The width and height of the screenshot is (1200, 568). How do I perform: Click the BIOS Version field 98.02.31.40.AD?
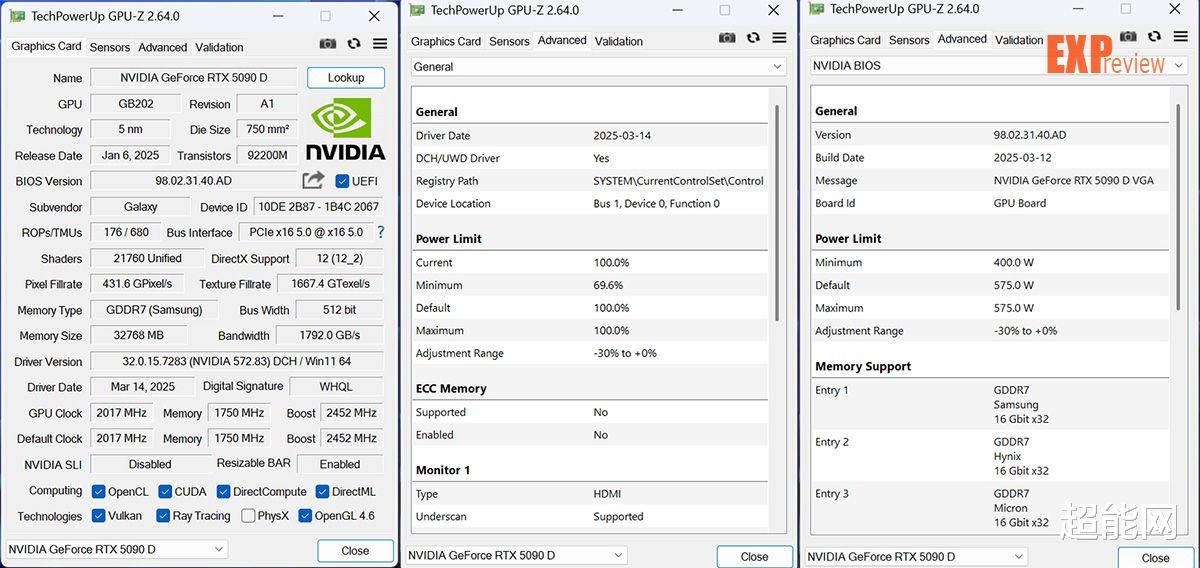click(x=194, y=181)
